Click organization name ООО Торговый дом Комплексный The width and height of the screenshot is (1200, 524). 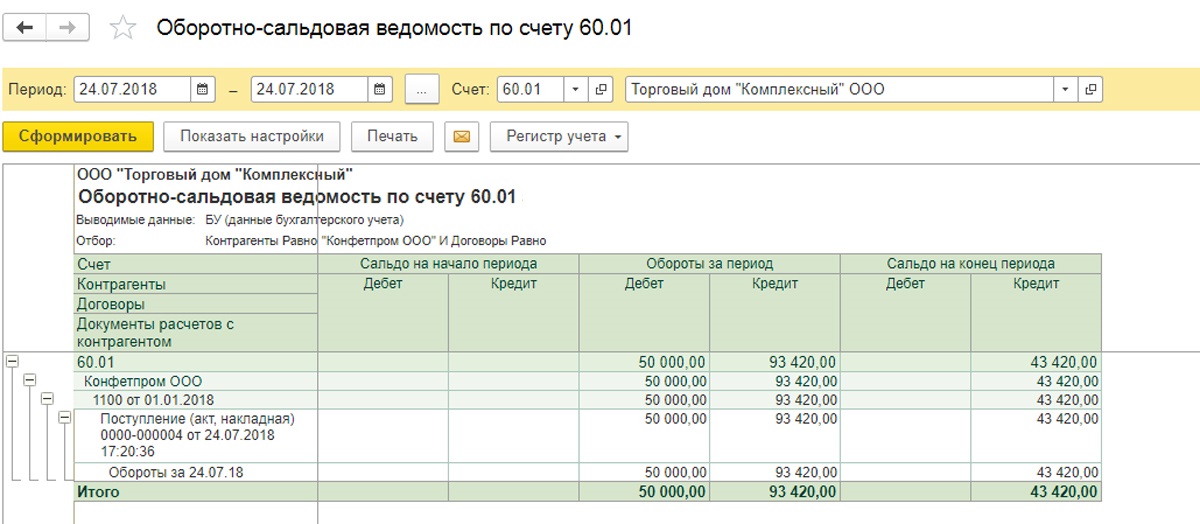(x=214, y=174)
